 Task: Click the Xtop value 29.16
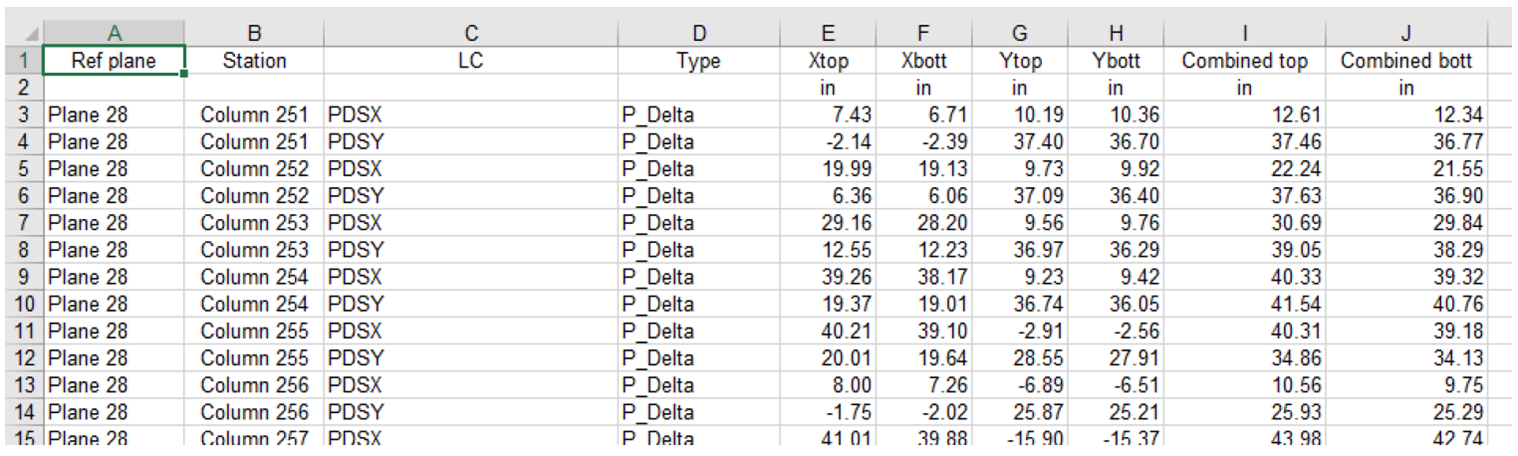pos(828,223)
